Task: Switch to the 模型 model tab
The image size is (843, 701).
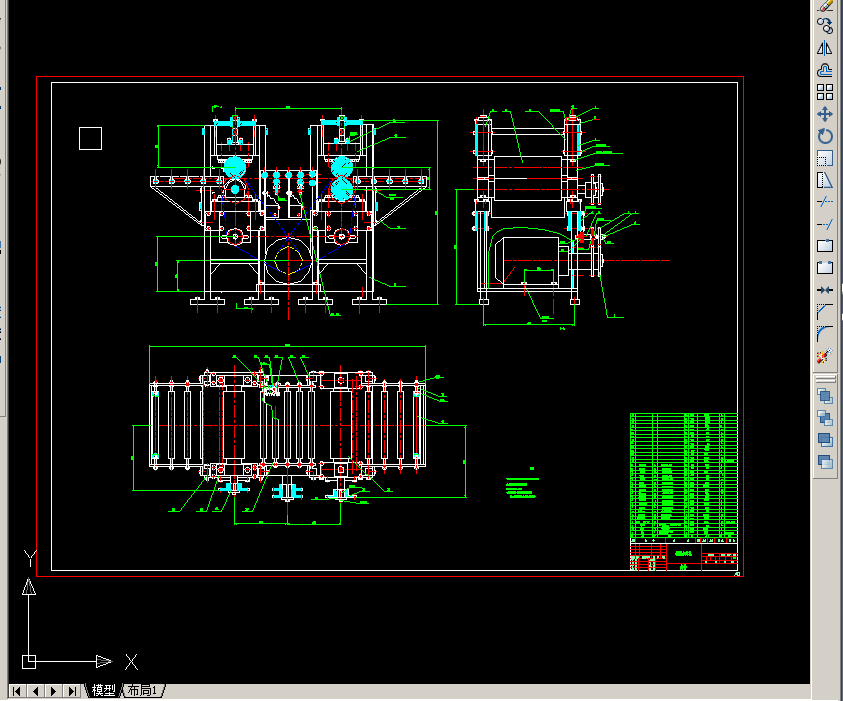Action: point(103,690)
